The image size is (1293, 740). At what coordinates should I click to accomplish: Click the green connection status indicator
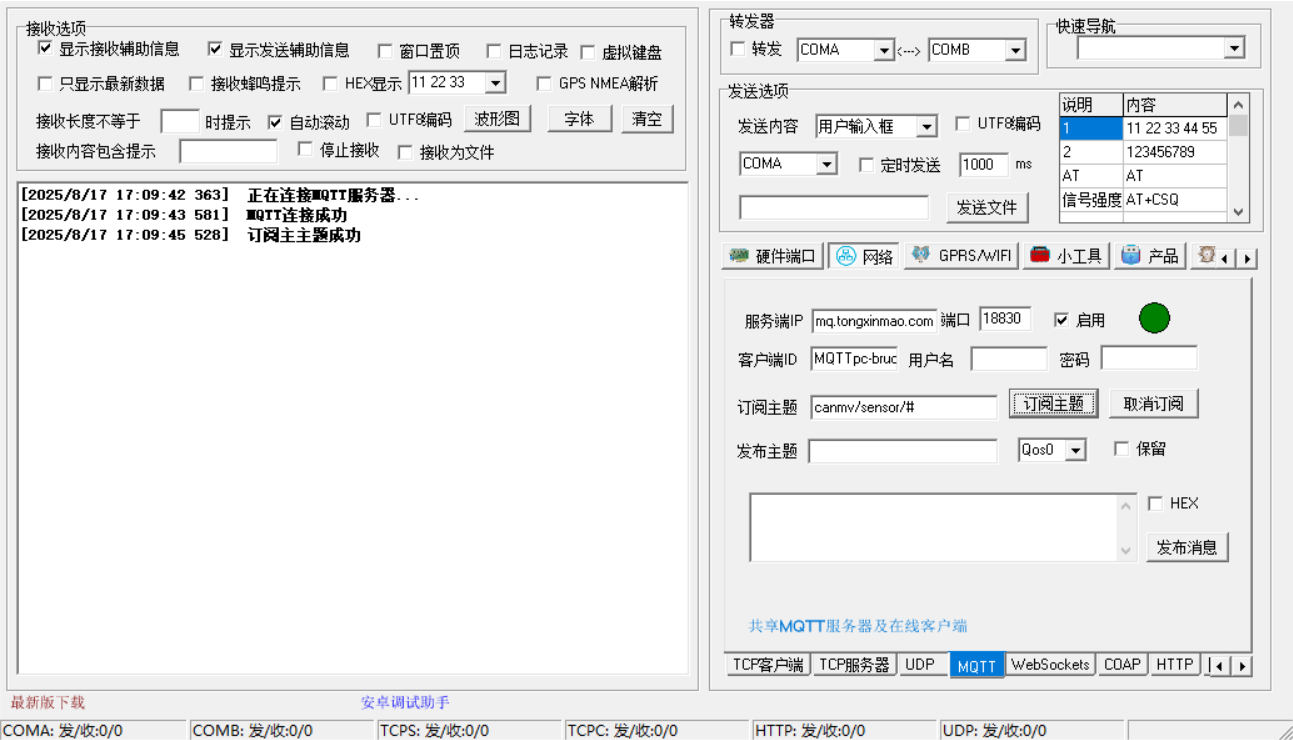coord(1154,319)
